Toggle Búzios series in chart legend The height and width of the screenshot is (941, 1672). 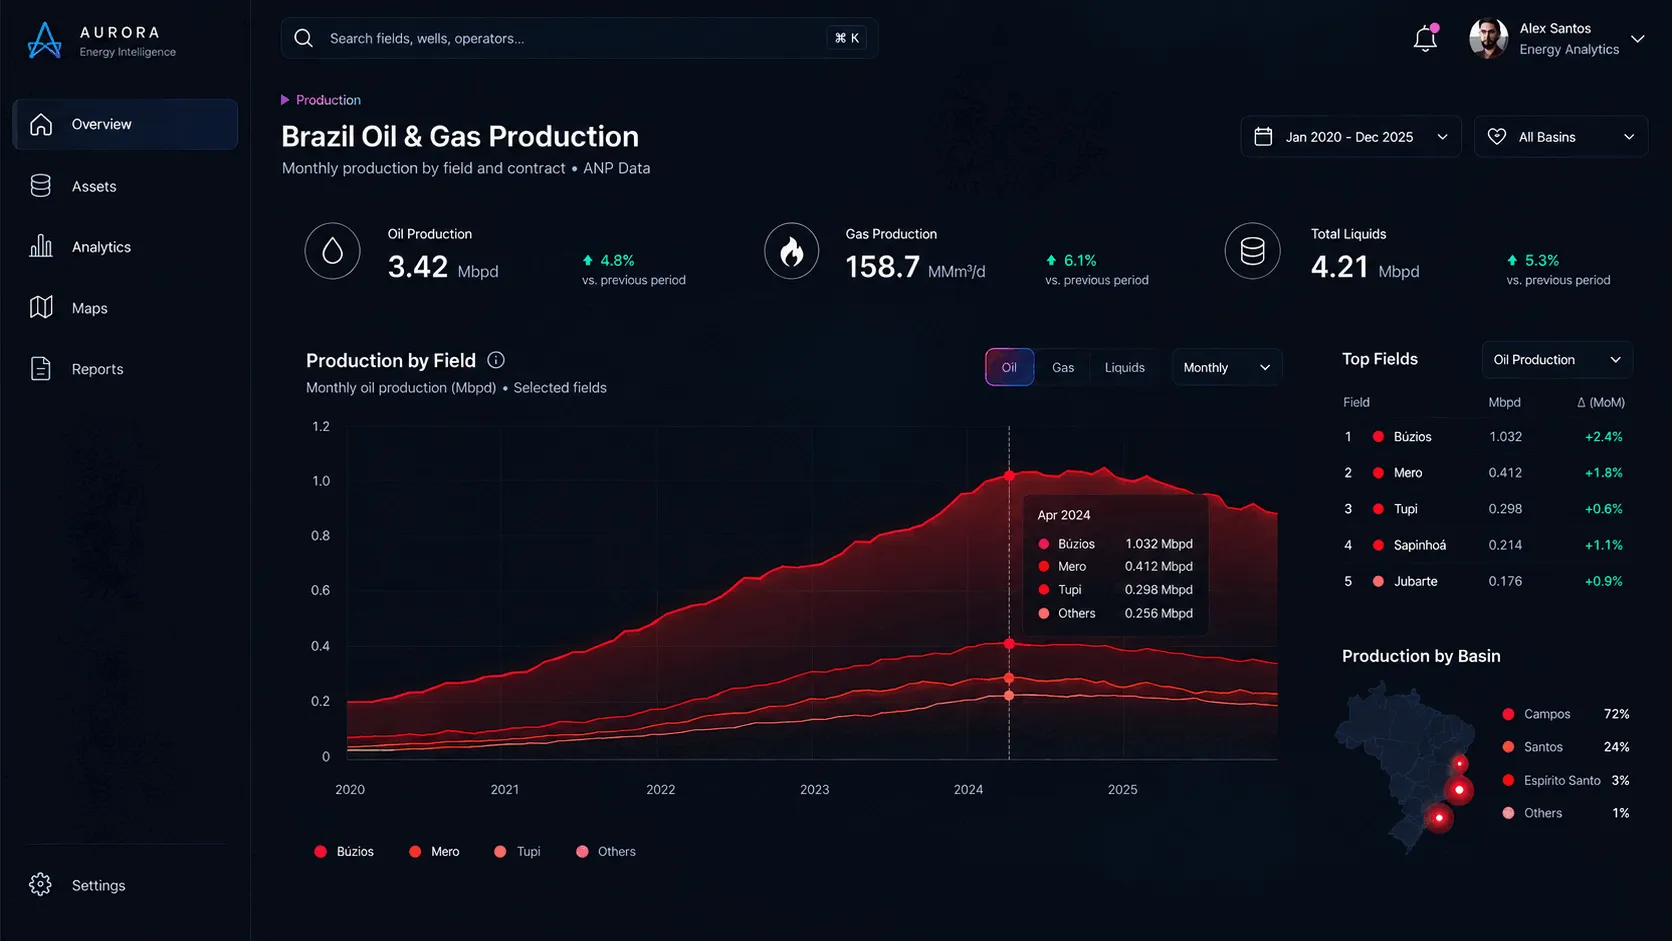tap(344, 852)
